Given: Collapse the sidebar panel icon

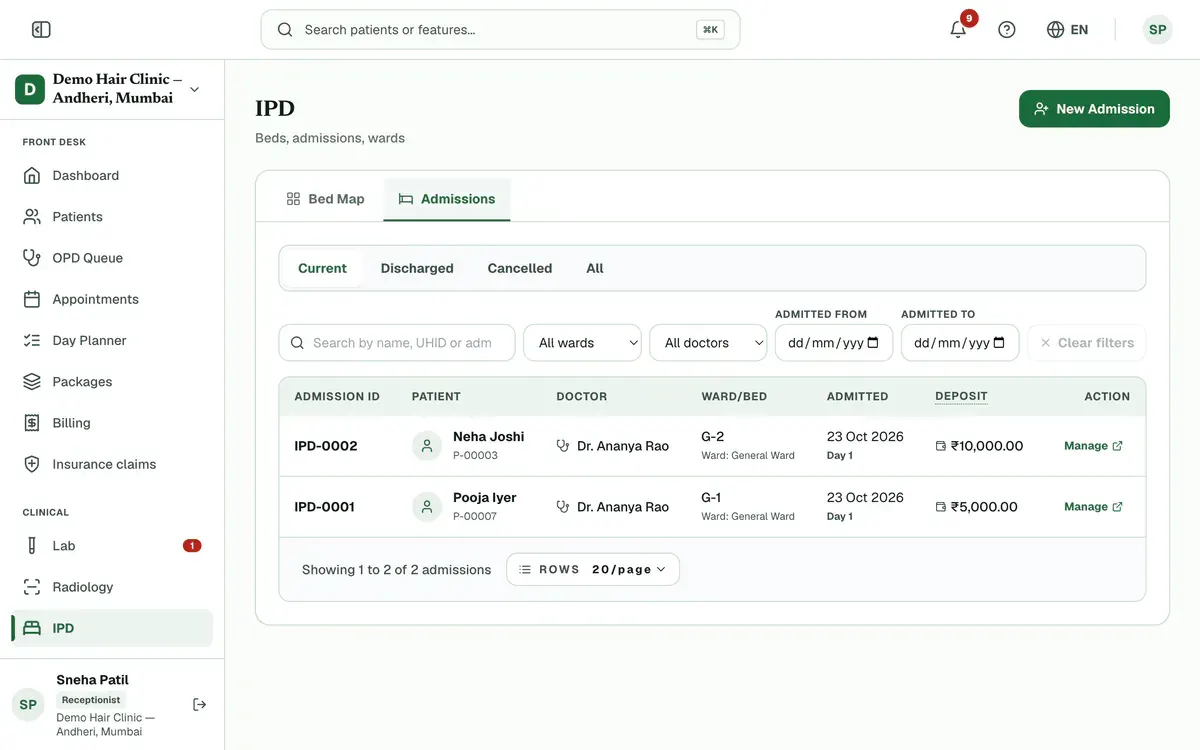Looking at the screenshot, I should [x=41, y=30].
